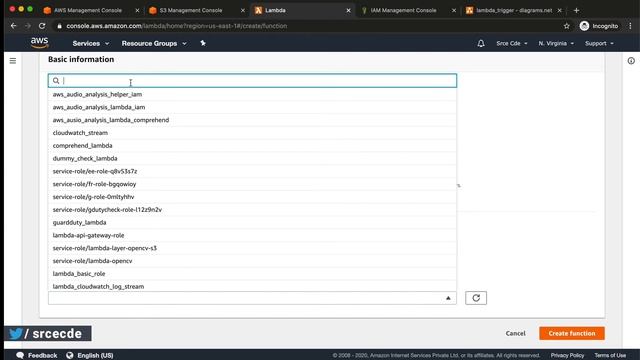This screenshot has height=360, width=640.
Task: Open the notifications bell icon
Action: [x=481, y=43]
